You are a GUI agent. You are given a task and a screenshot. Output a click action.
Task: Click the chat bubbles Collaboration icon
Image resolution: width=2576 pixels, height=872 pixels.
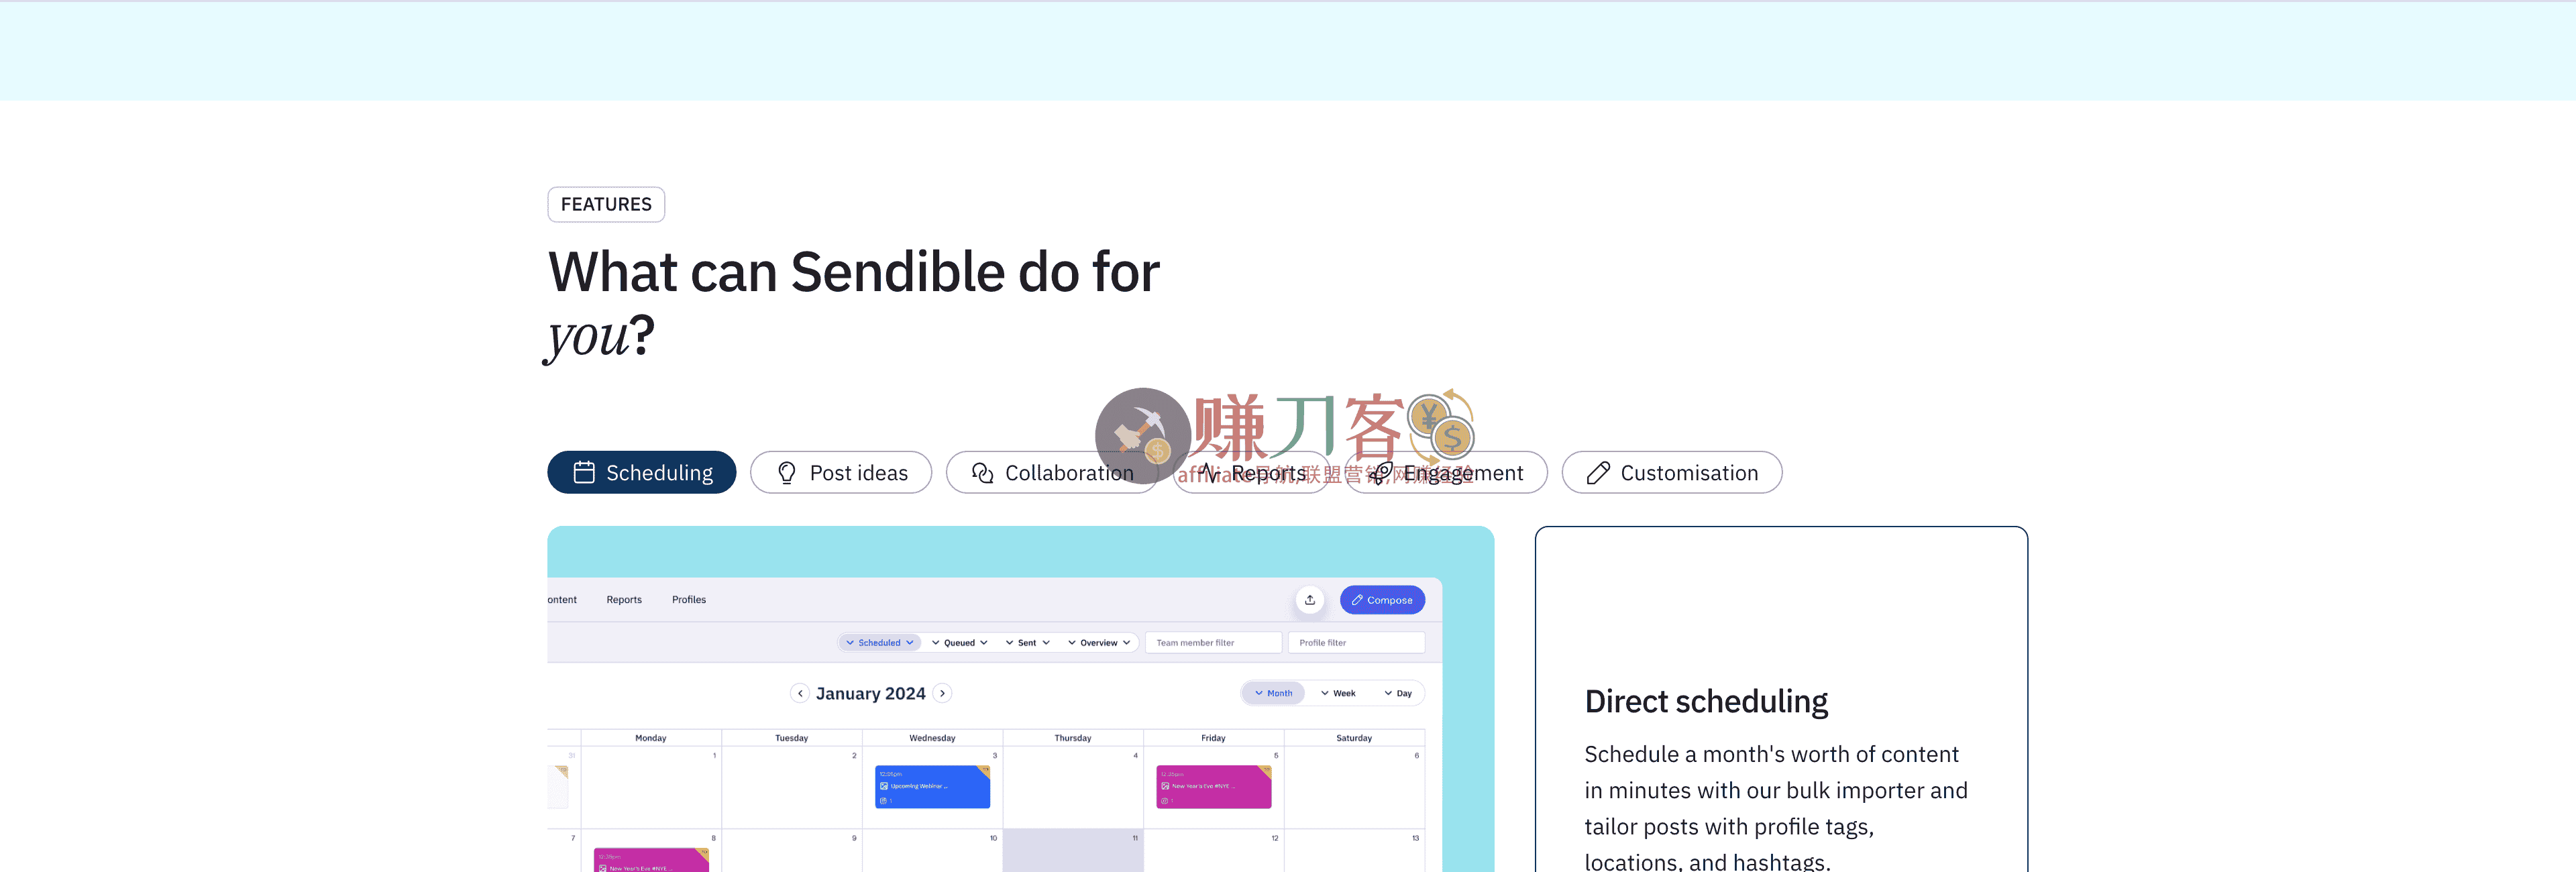point(982,472)
